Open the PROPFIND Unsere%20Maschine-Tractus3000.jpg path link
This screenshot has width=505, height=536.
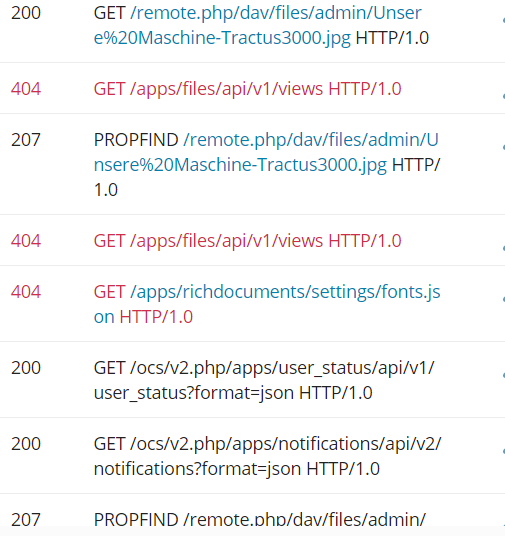(266, 152)
